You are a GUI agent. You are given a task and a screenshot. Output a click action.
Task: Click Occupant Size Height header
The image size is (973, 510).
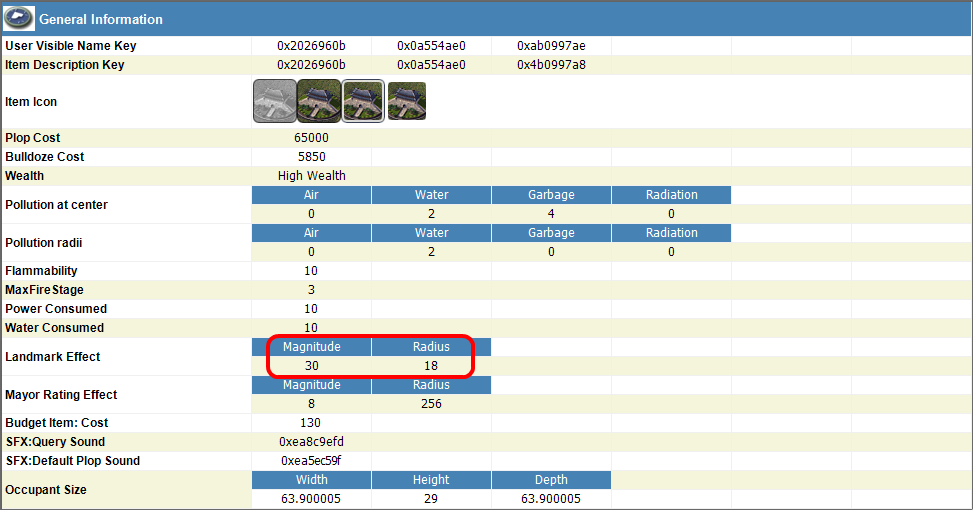click(x=431, y=480)
